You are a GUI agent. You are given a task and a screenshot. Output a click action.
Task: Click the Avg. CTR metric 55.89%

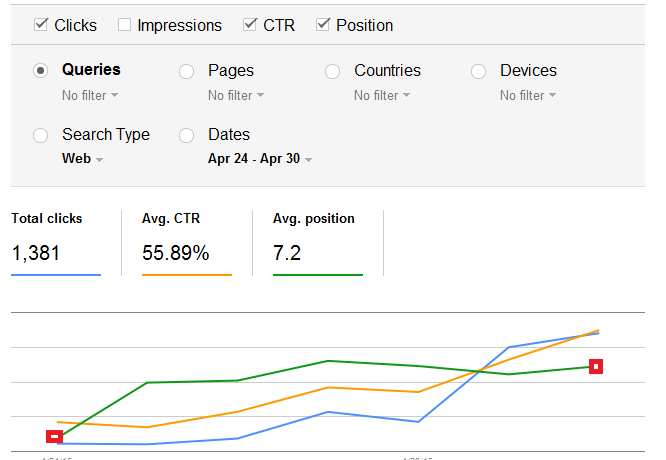(176, 253)
